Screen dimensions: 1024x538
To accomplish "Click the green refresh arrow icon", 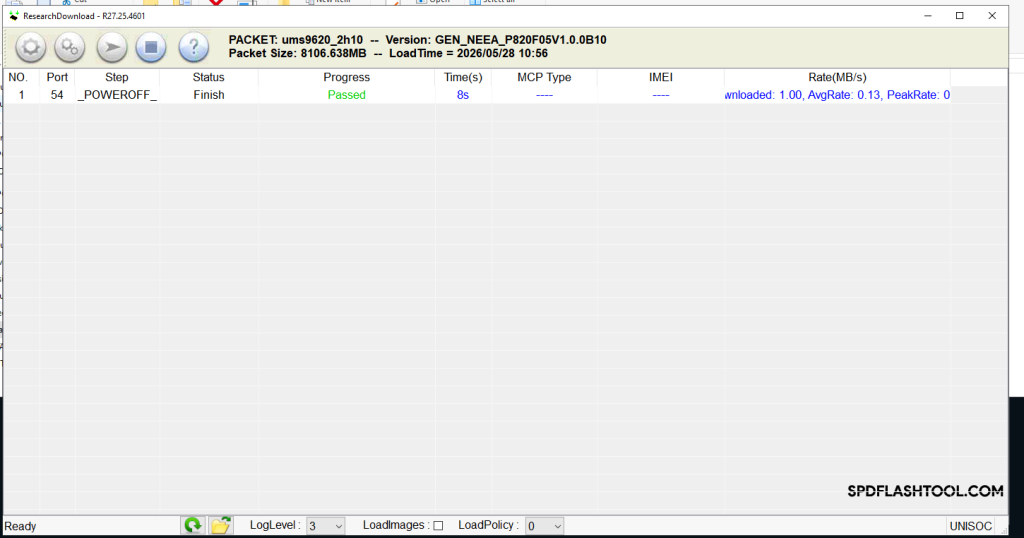I will click(x=193, y=525).
